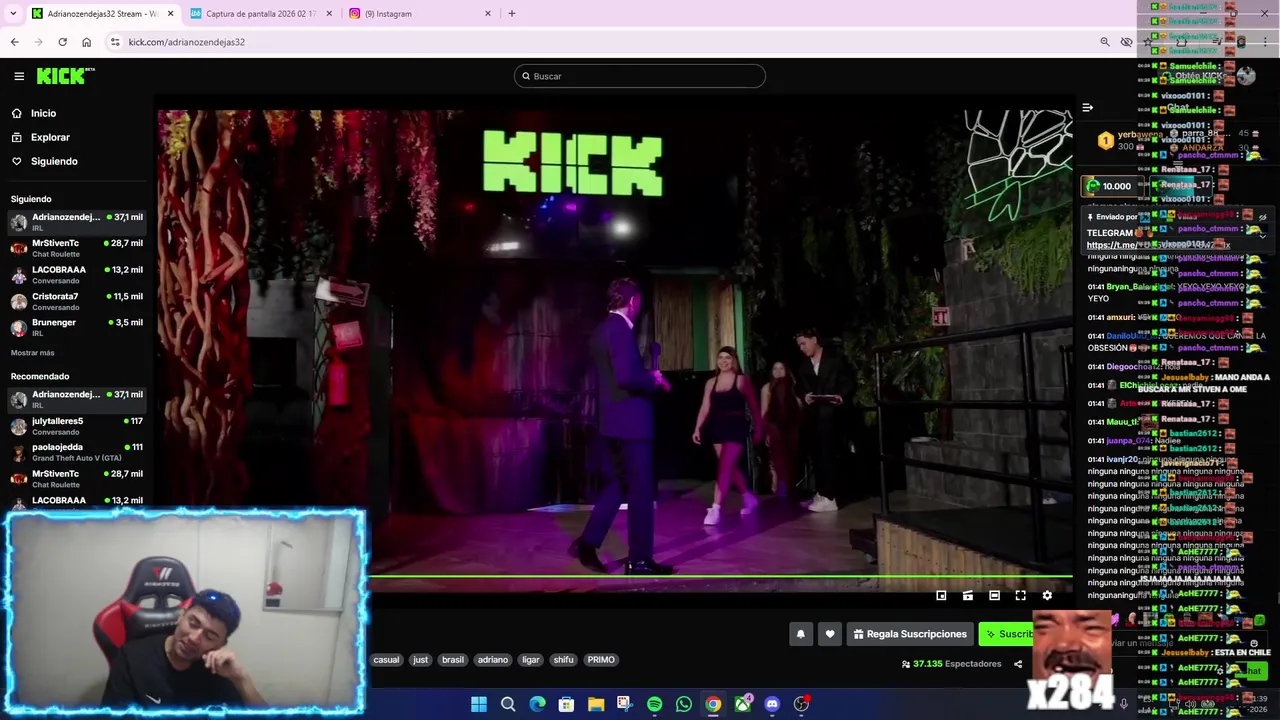Open Discord from the taskbar

[772, 704]
